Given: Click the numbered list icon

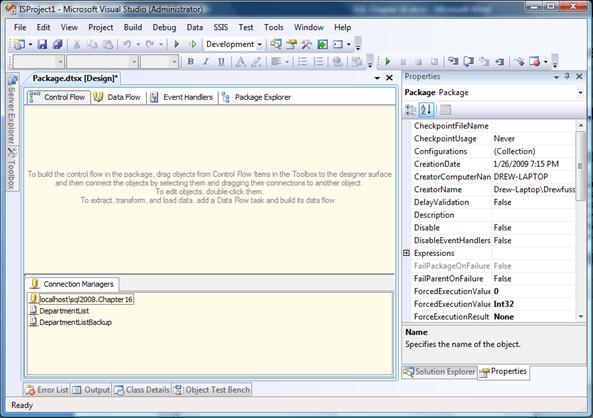Looking at the screenshot, I should click(x=319, y=61).
